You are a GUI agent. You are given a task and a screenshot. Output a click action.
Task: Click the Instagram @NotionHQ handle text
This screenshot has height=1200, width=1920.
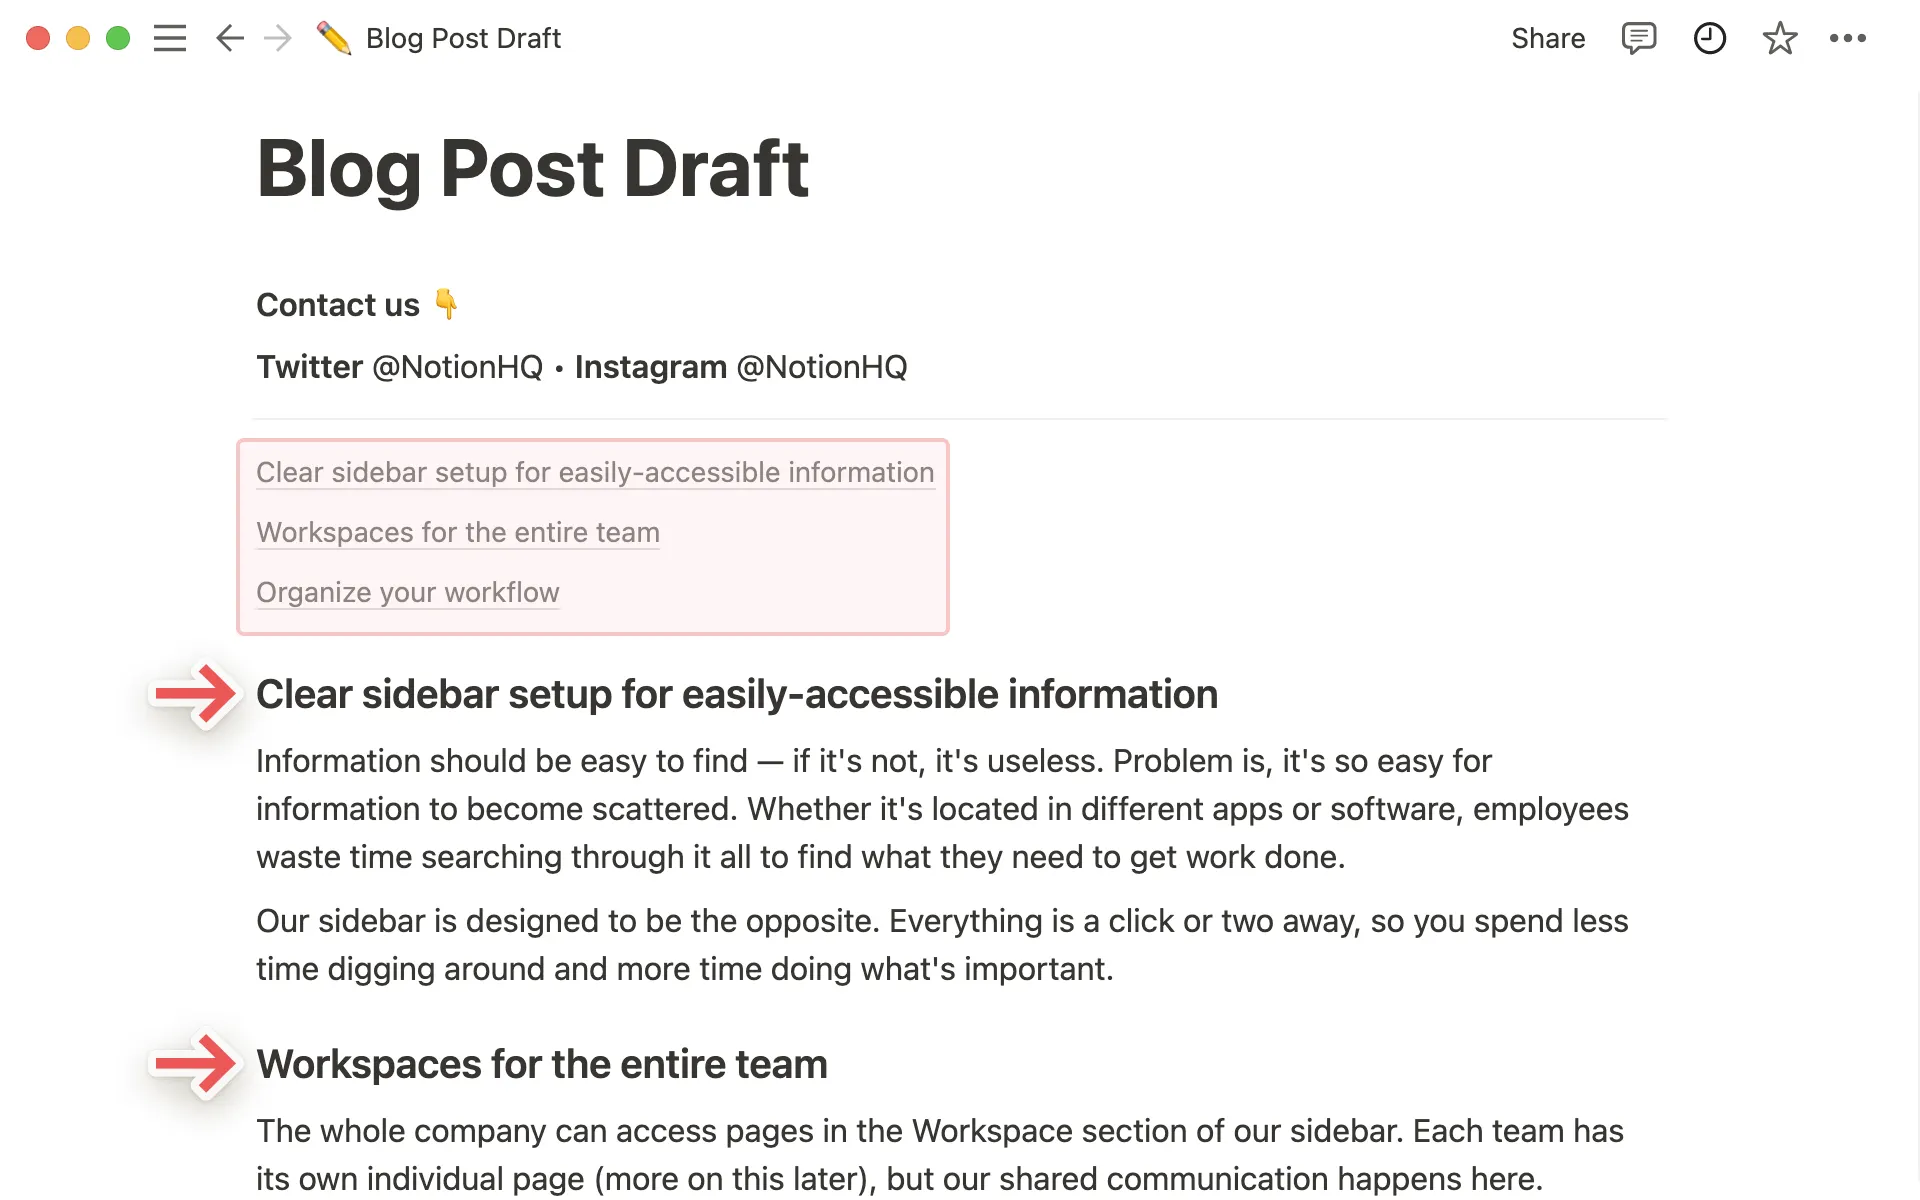coord(821,367)
